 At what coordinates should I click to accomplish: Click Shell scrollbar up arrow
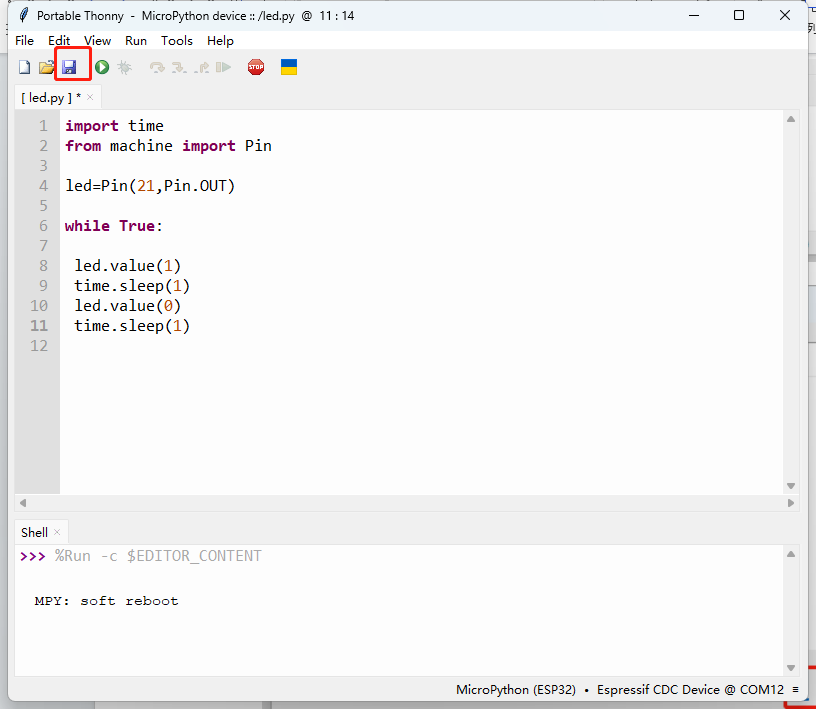click(x=791, y=554)
